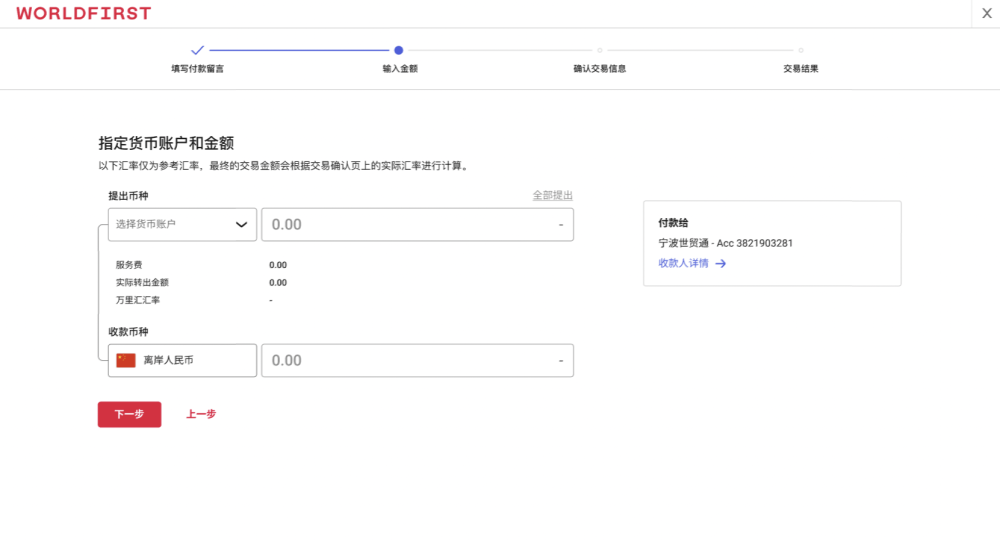The height and width of the screenshot is (542, 1000).
Task: Focus the 提出币种 amount input field
Action: tap(410, 225)
